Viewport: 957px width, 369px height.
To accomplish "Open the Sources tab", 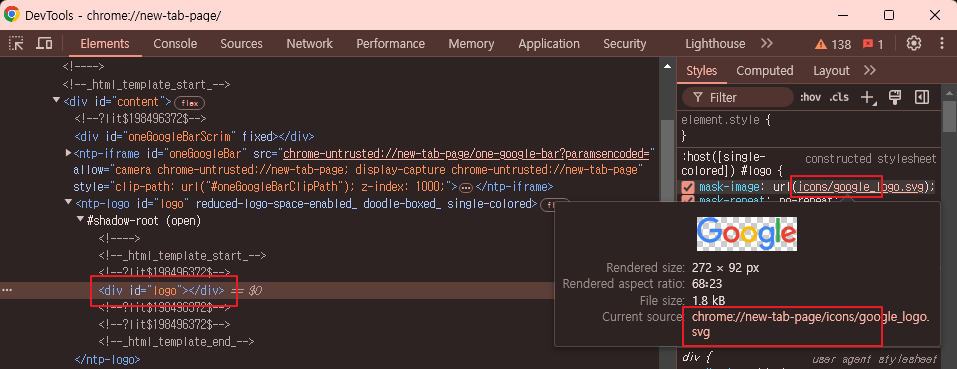I will 242,44.
